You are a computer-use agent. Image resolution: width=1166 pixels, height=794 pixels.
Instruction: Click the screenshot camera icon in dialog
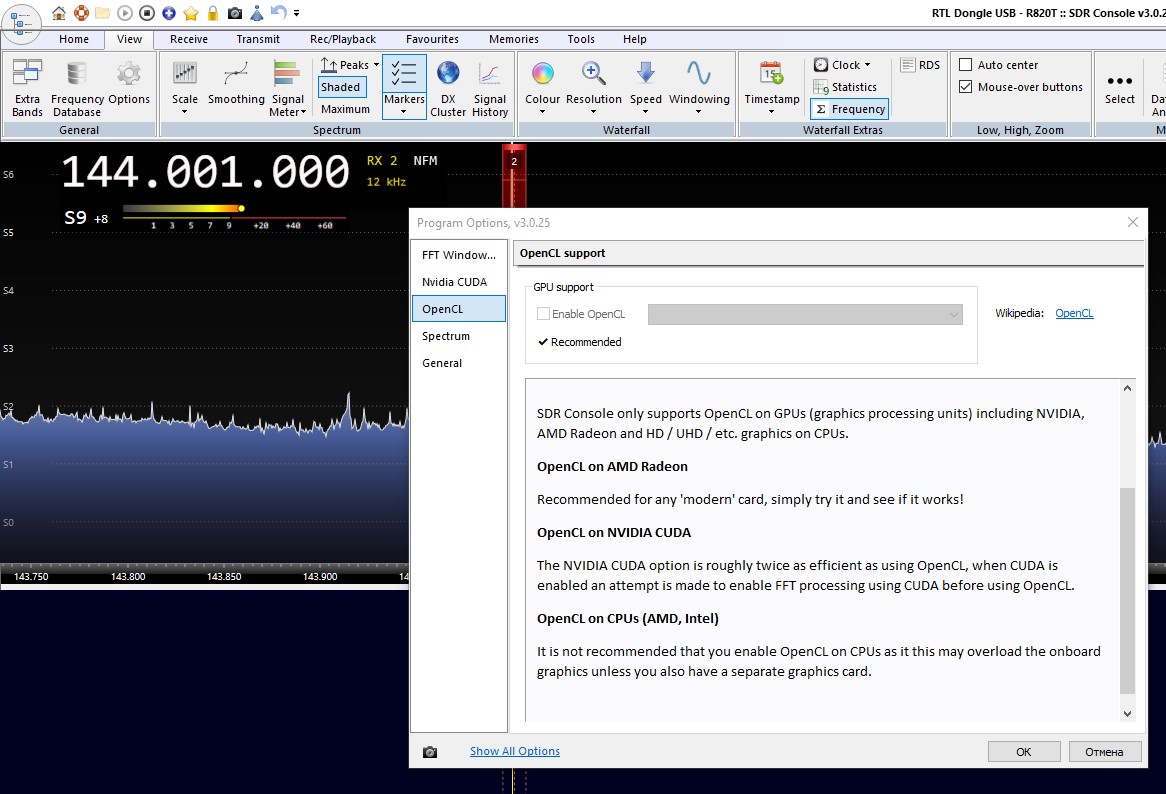[430, 752]
